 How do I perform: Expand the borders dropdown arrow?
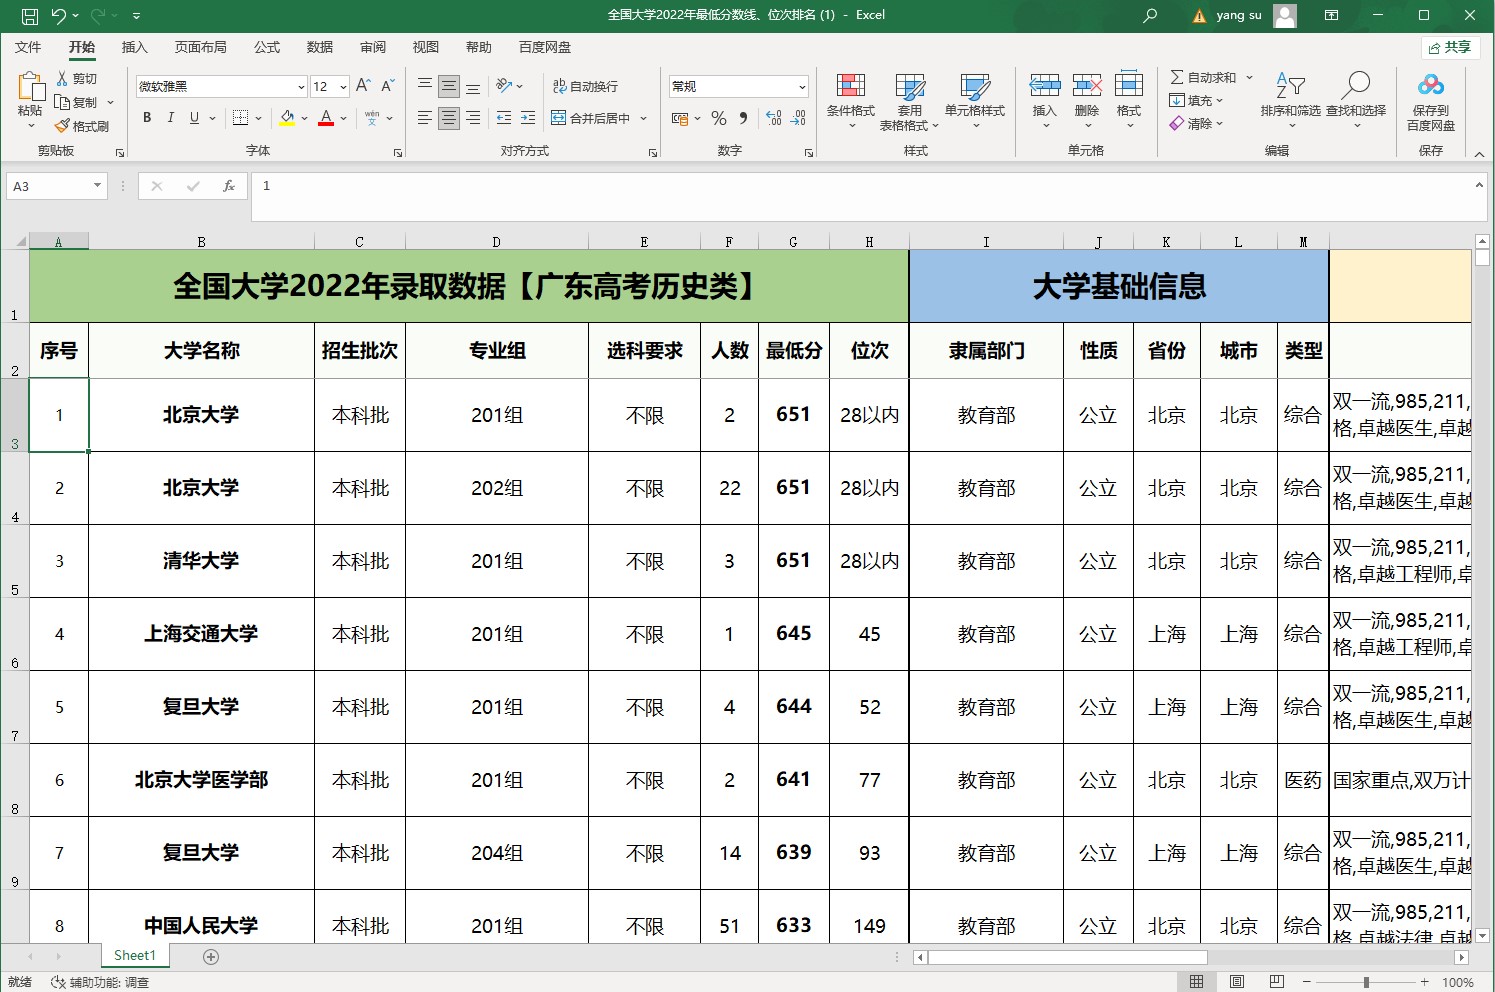[x=258, y=118]
